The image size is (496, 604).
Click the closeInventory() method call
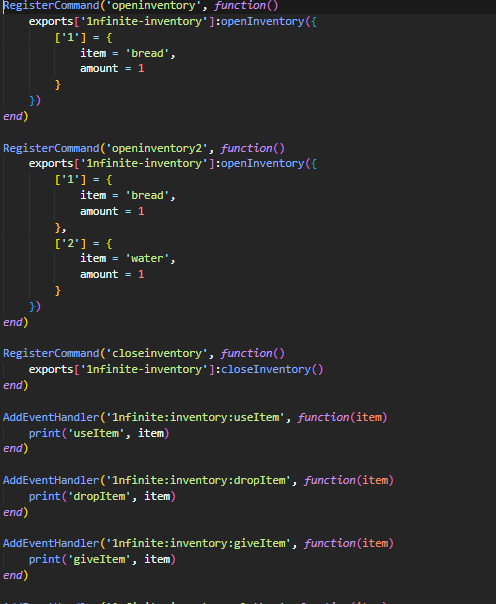[272, 369]
